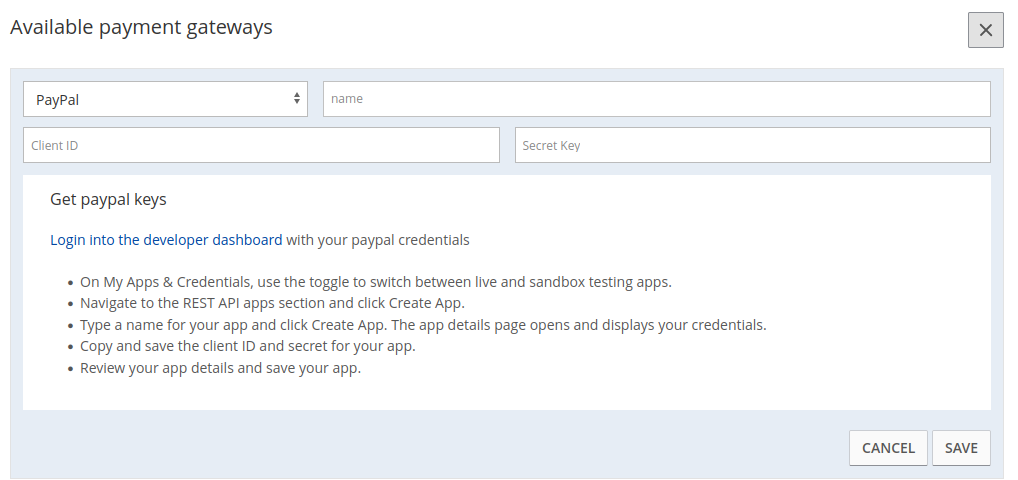
Task: Open the PayPal gateway type dropdown
Action: pyautogui.click(x=166, y=99)
